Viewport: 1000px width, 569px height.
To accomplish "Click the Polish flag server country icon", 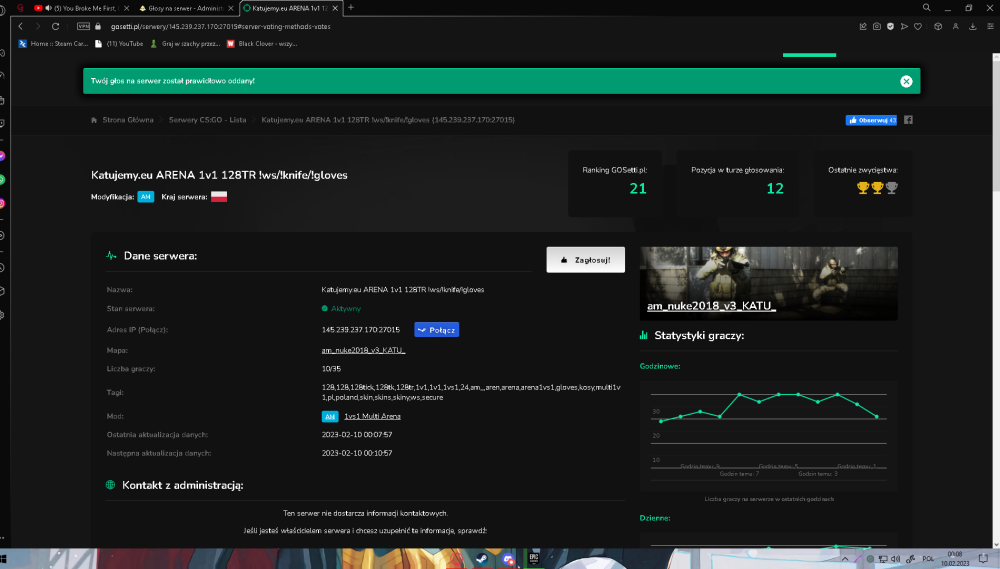I will pos(219,196).
